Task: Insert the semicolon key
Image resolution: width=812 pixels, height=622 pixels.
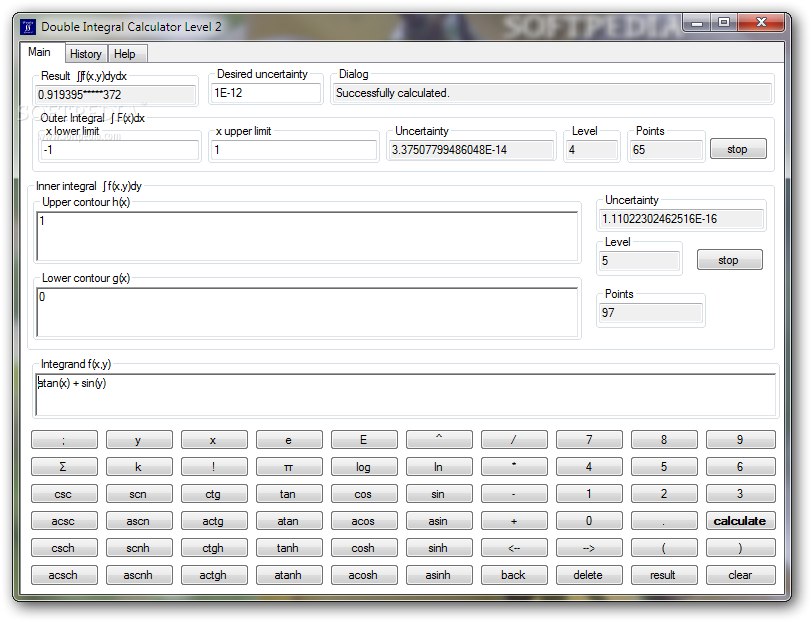Action: [64, 440]
